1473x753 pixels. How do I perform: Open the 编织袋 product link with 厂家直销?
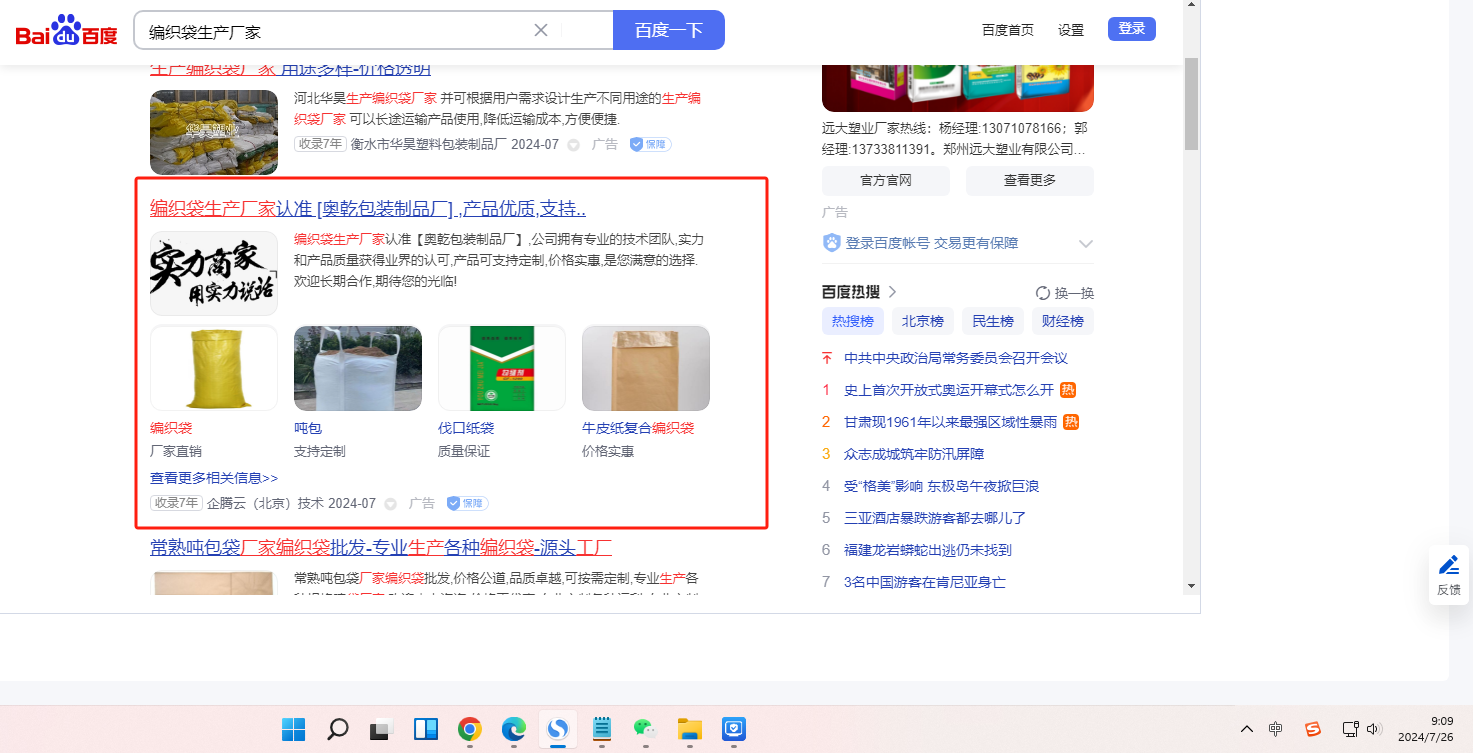(171, 428)
